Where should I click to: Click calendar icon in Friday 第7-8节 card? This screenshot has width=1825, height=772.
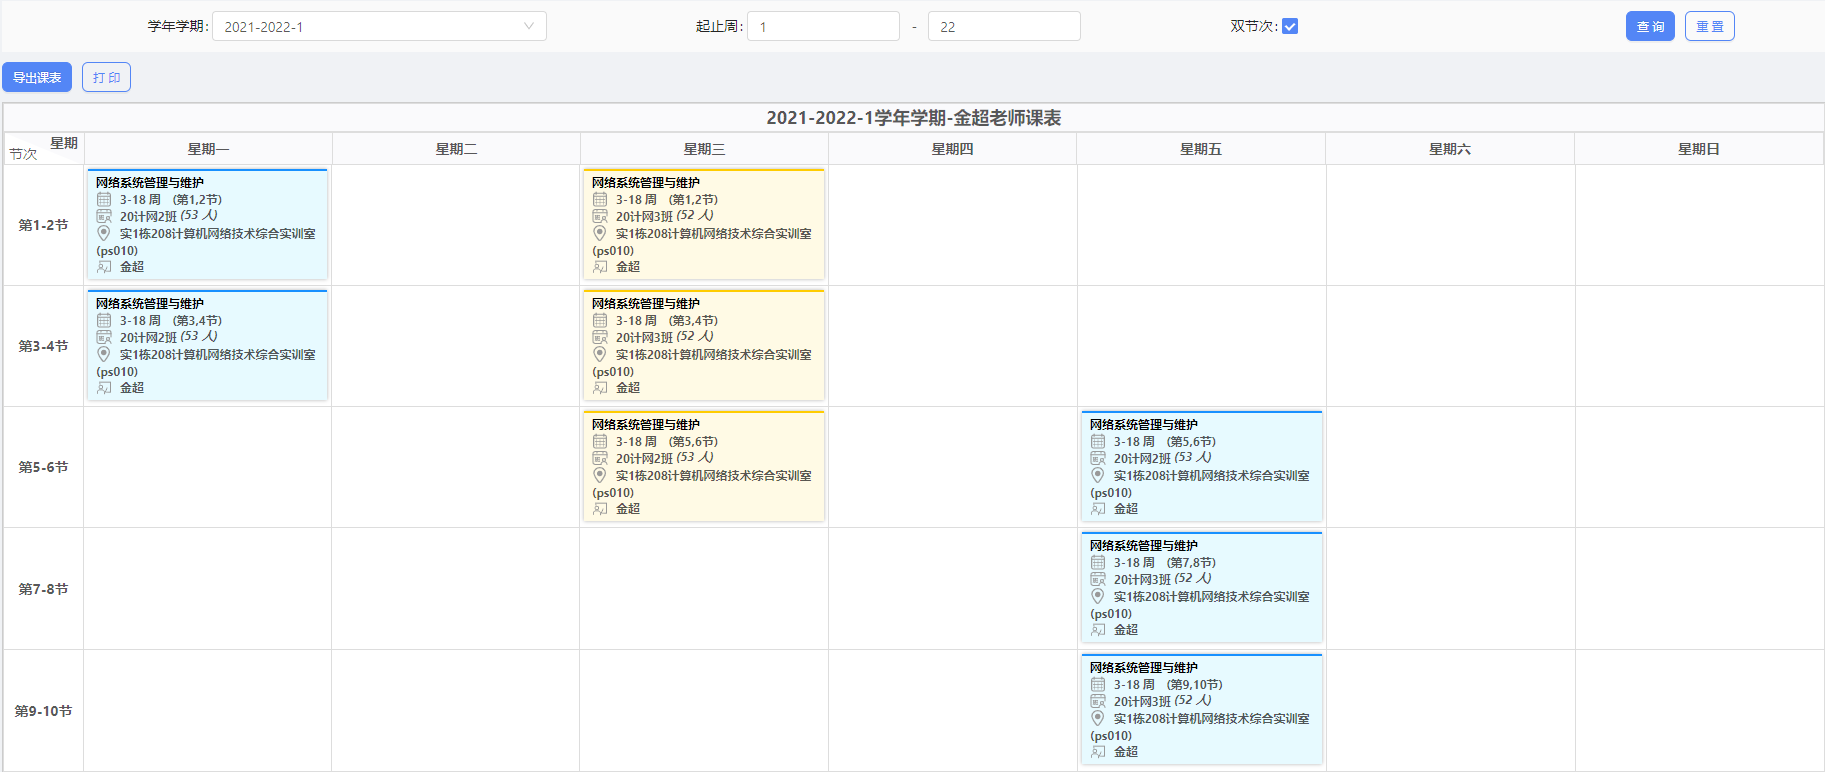click(x=1098, y=562)
